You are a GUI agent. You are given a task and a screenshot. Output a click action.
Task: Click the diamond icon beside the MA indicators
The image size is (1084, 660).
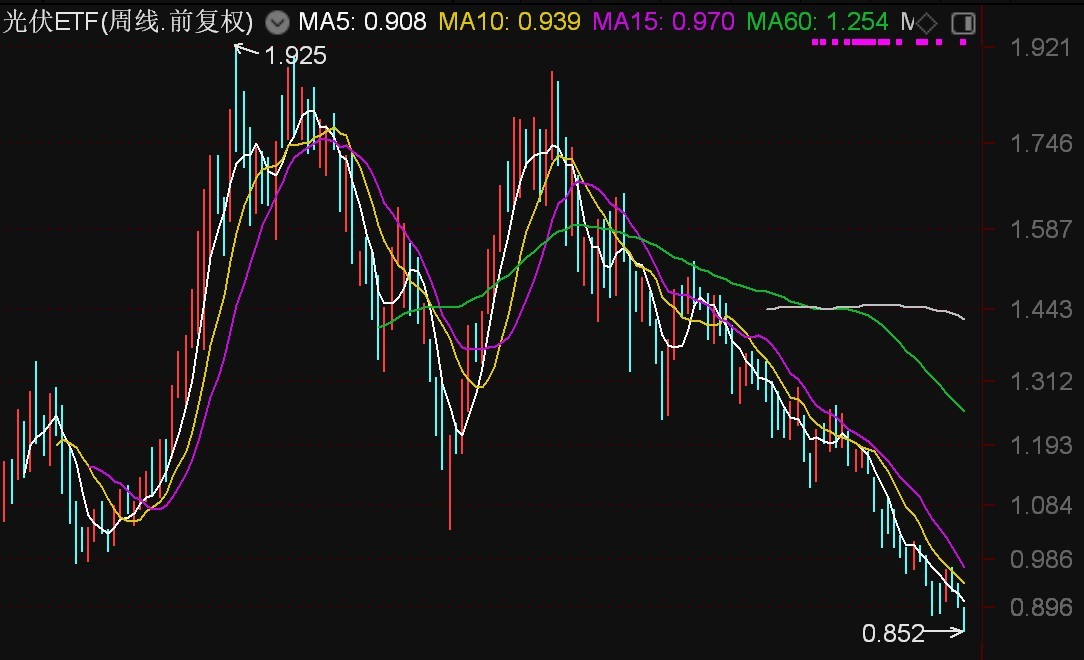(x=928, y=22)
